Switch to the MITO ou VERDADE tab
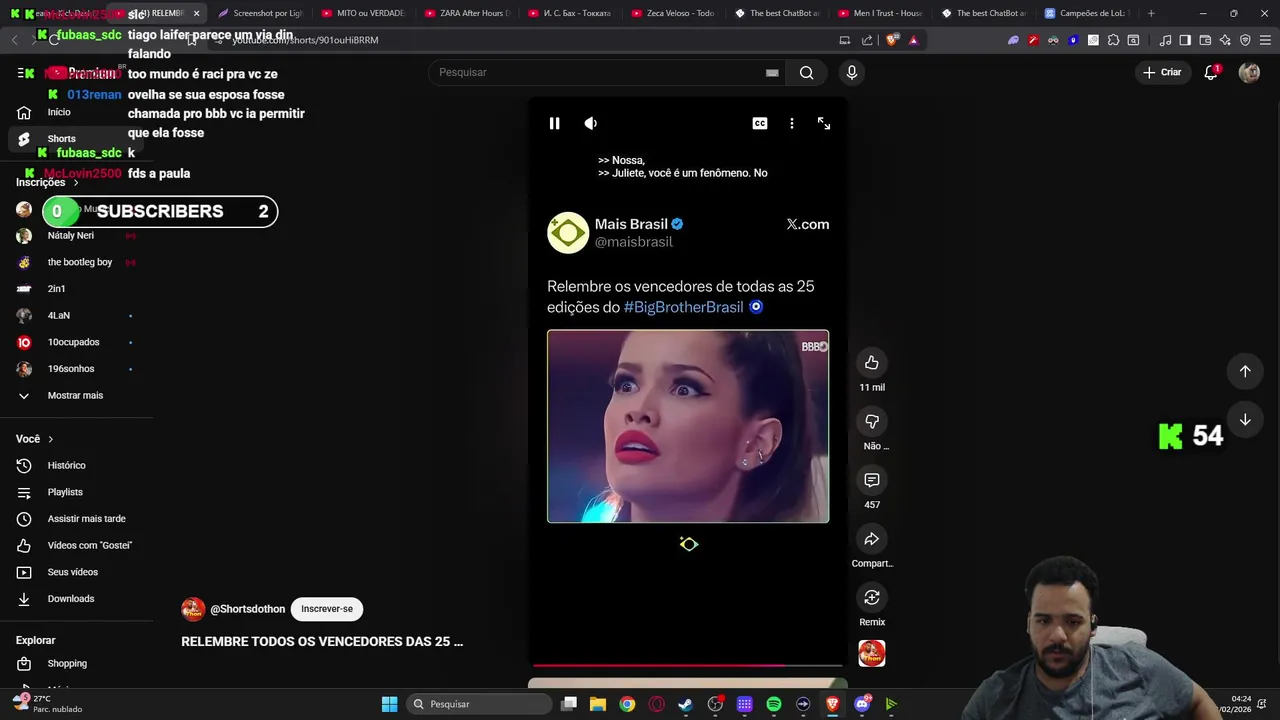This screenshot has width=1280, height=720. point(364,13)
